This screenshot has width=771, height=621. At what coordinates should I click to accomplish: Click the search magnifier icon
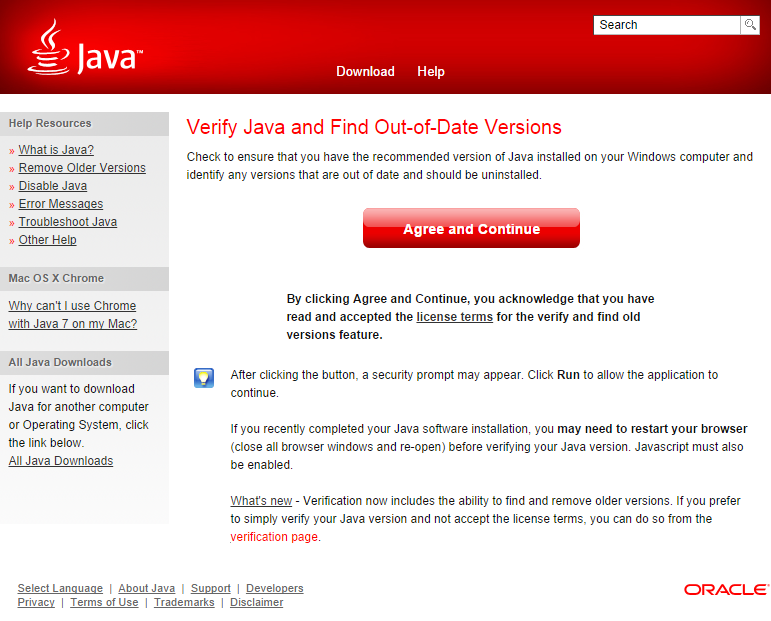pos(750,25)
